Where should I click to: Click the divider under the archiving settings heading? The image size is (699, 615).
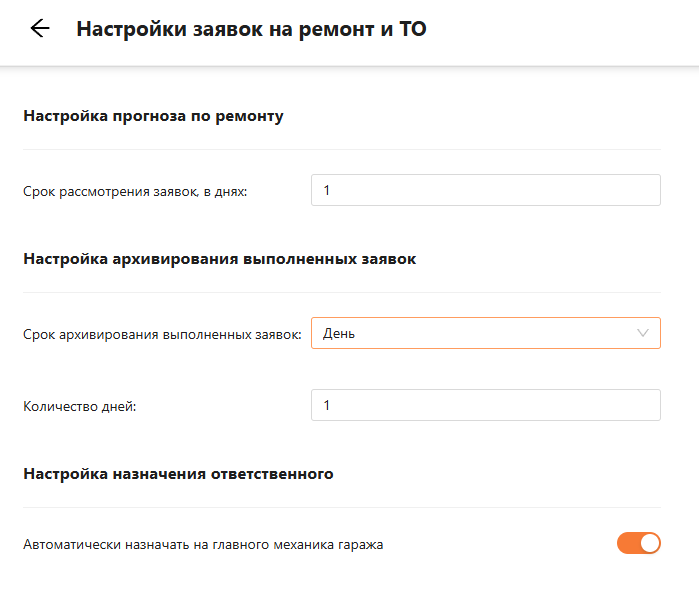pos(341,293)
